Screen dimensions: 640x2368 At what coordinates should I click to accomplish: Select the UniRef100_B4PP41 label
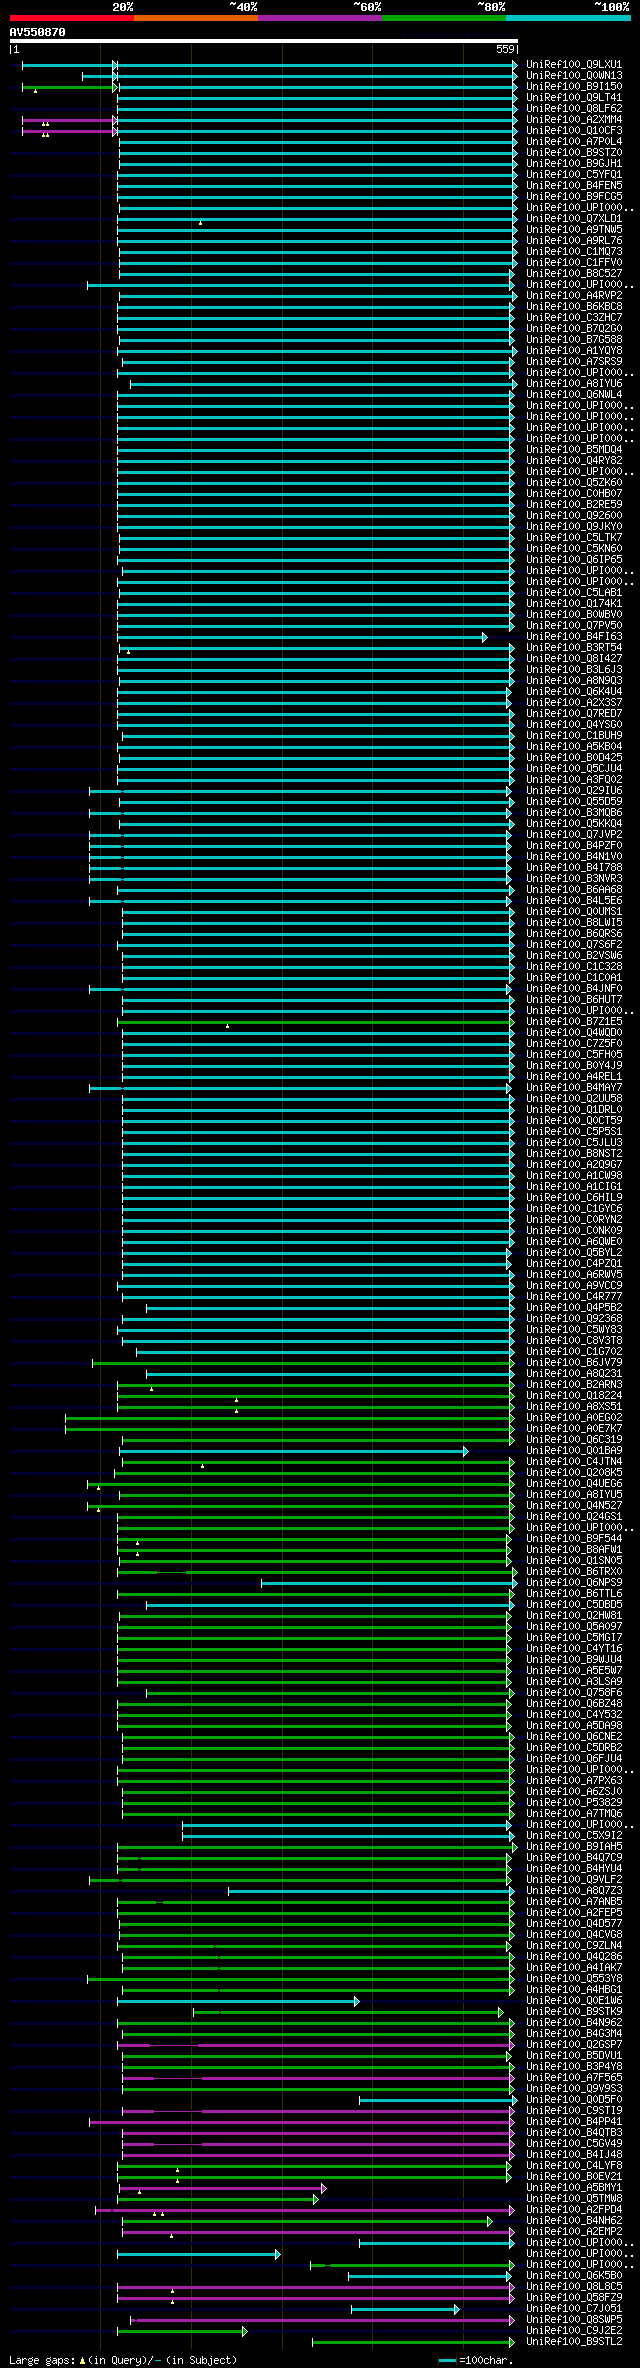pos(574,2121)
